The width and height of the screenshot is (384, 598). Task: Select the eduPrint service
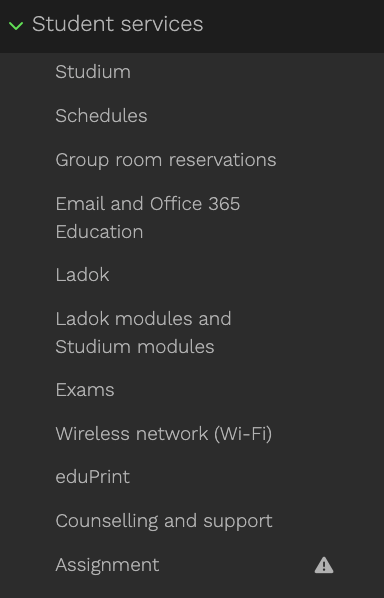click(93, 477)
